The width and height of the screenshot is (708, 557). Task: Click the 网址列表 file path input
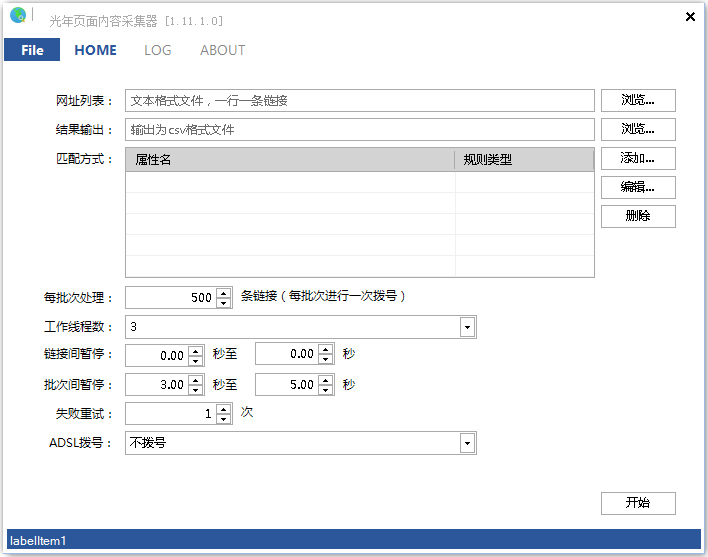(359, 100)
